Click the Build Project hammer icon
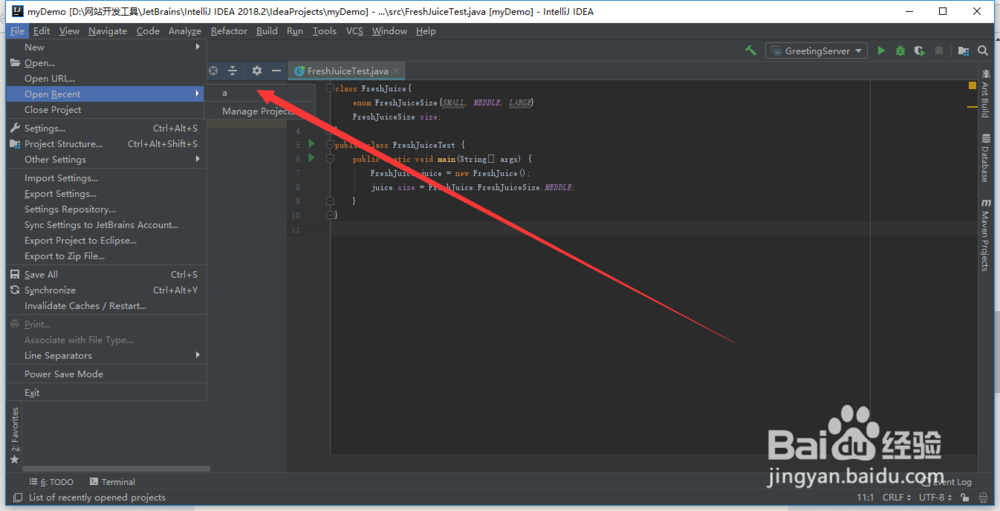 coord(751,51)
